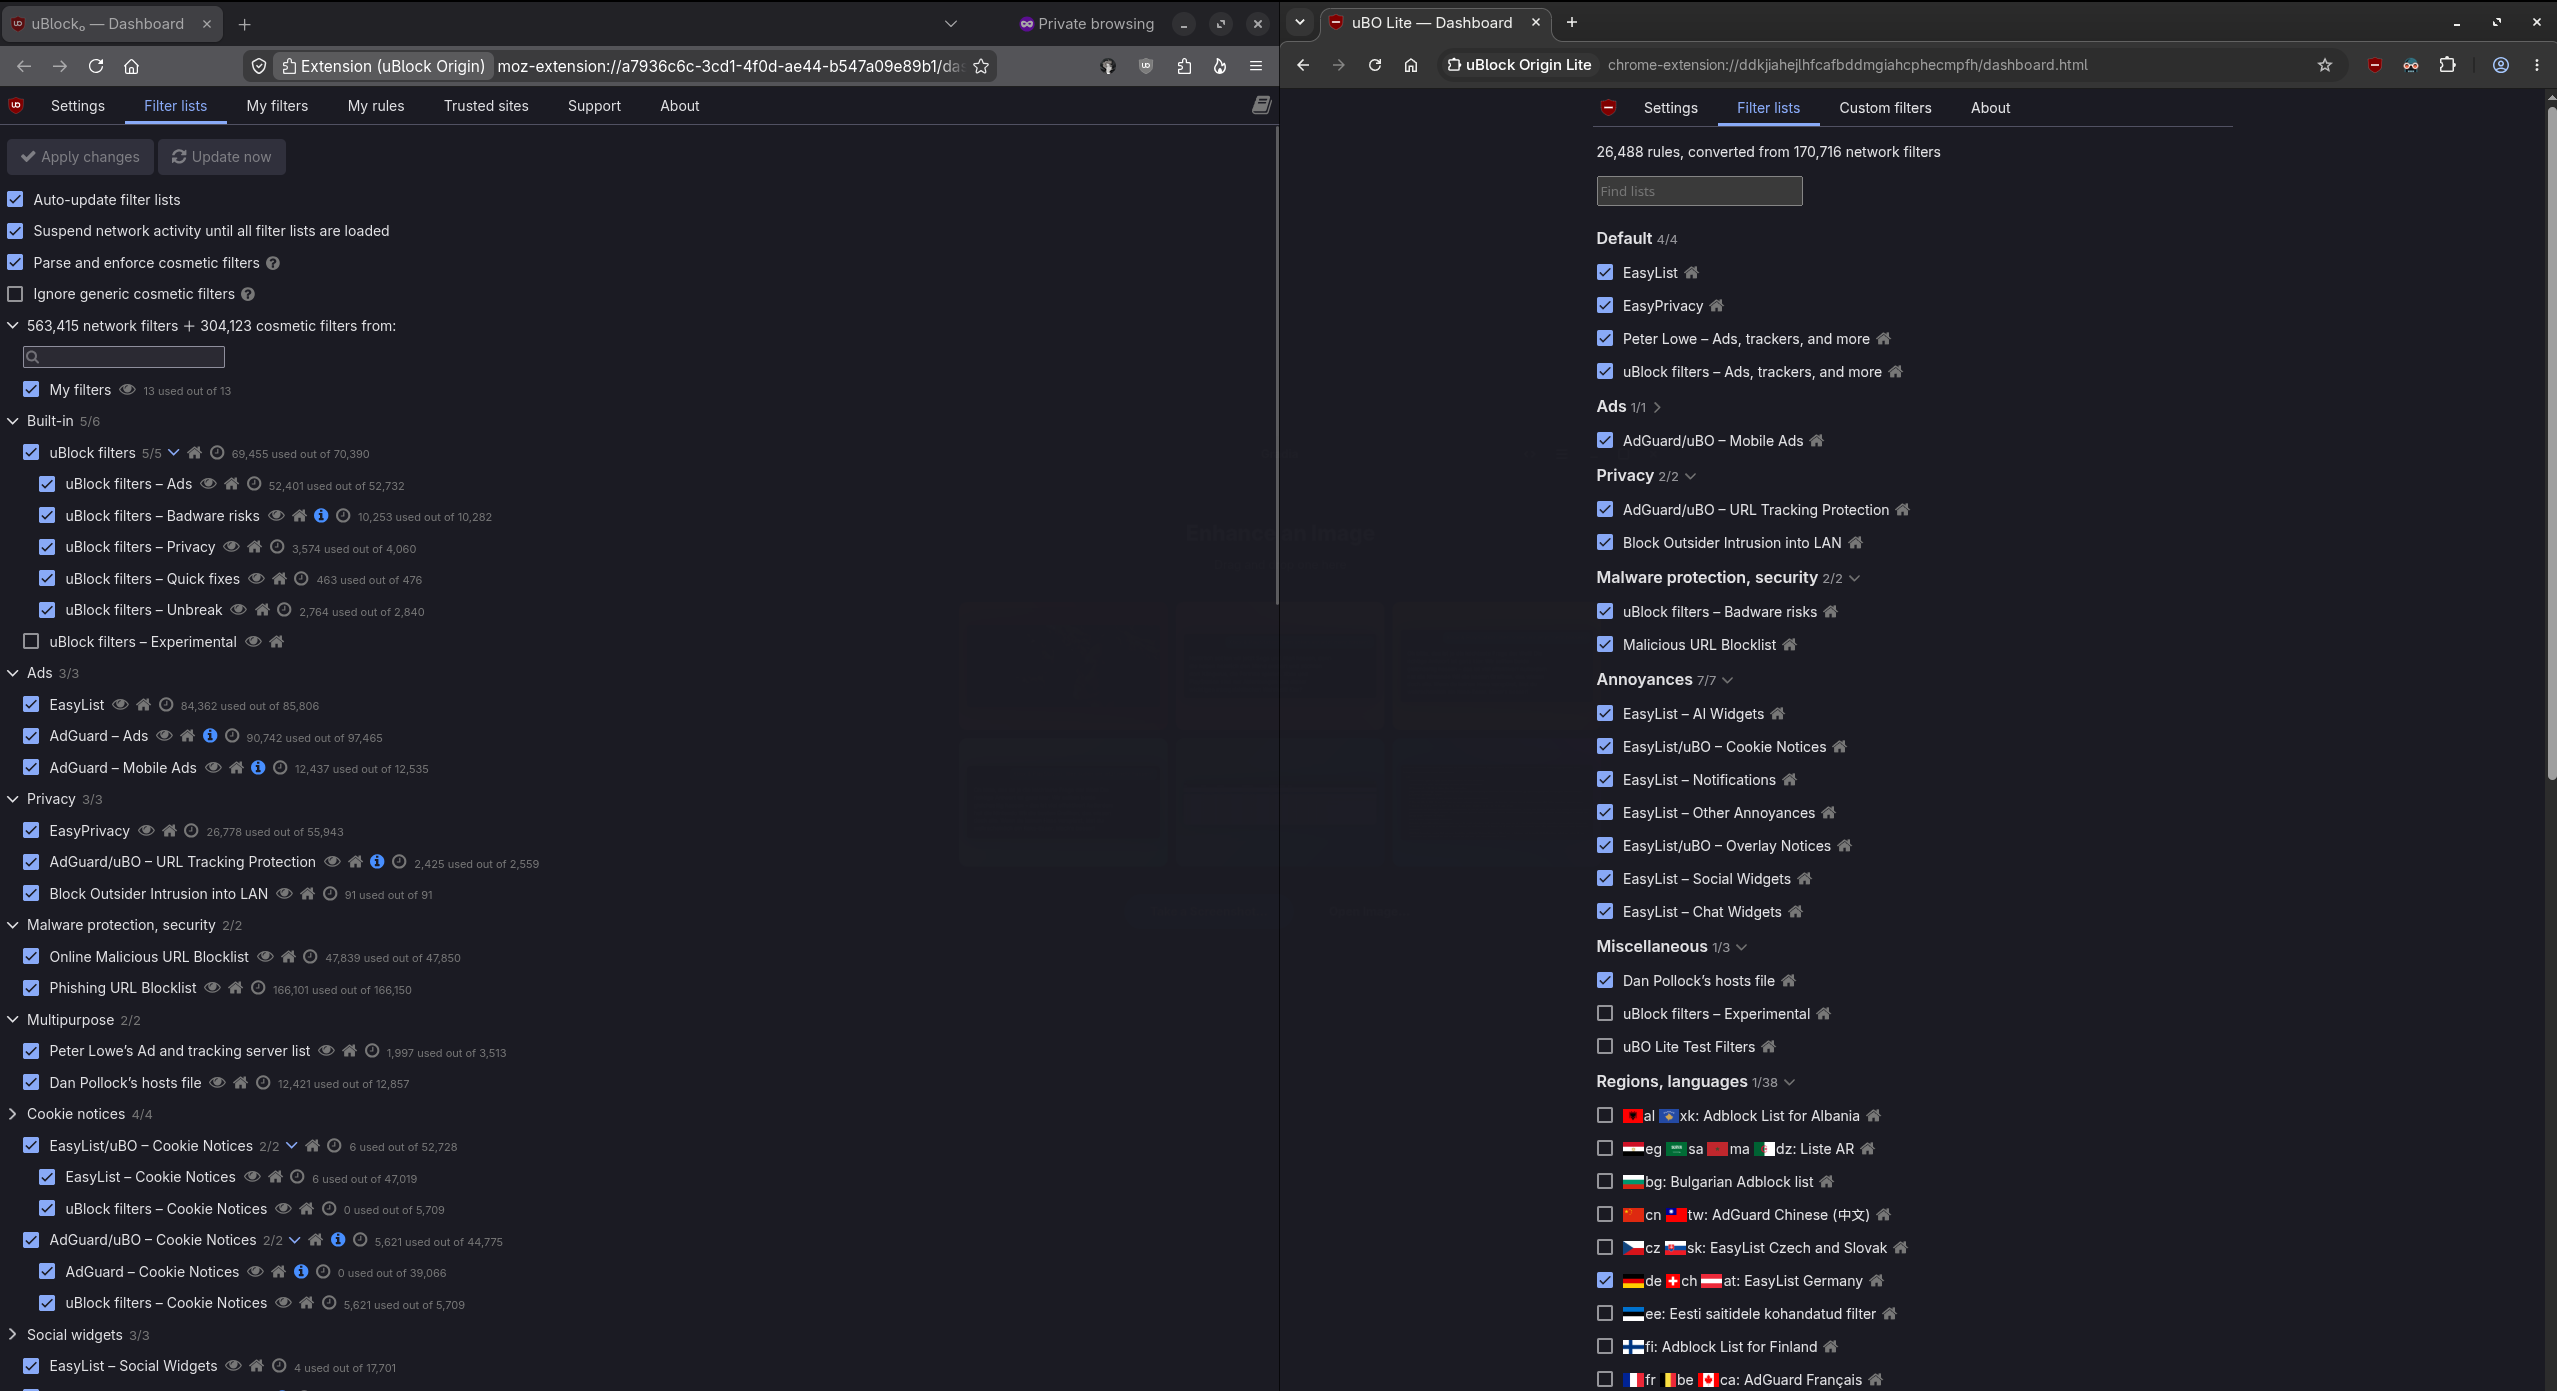Open the logger icon in uBlock Origin dashboard

coord(1261,105)
